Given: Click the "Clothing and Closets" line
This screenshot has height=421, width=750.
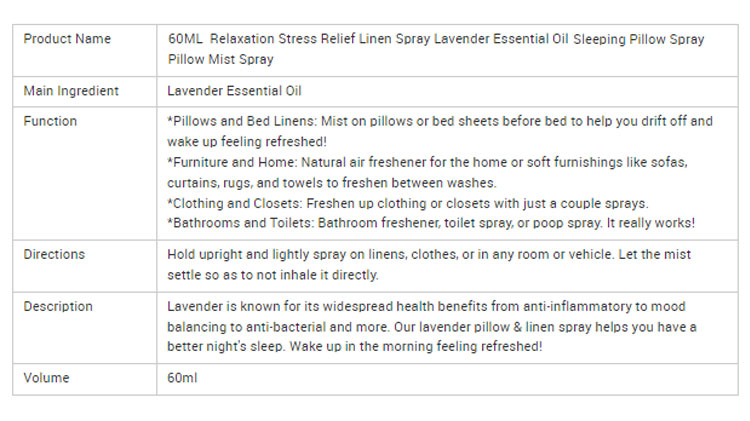Looking at the screenshot, I should pyautogui.click(x=408, y=203).
